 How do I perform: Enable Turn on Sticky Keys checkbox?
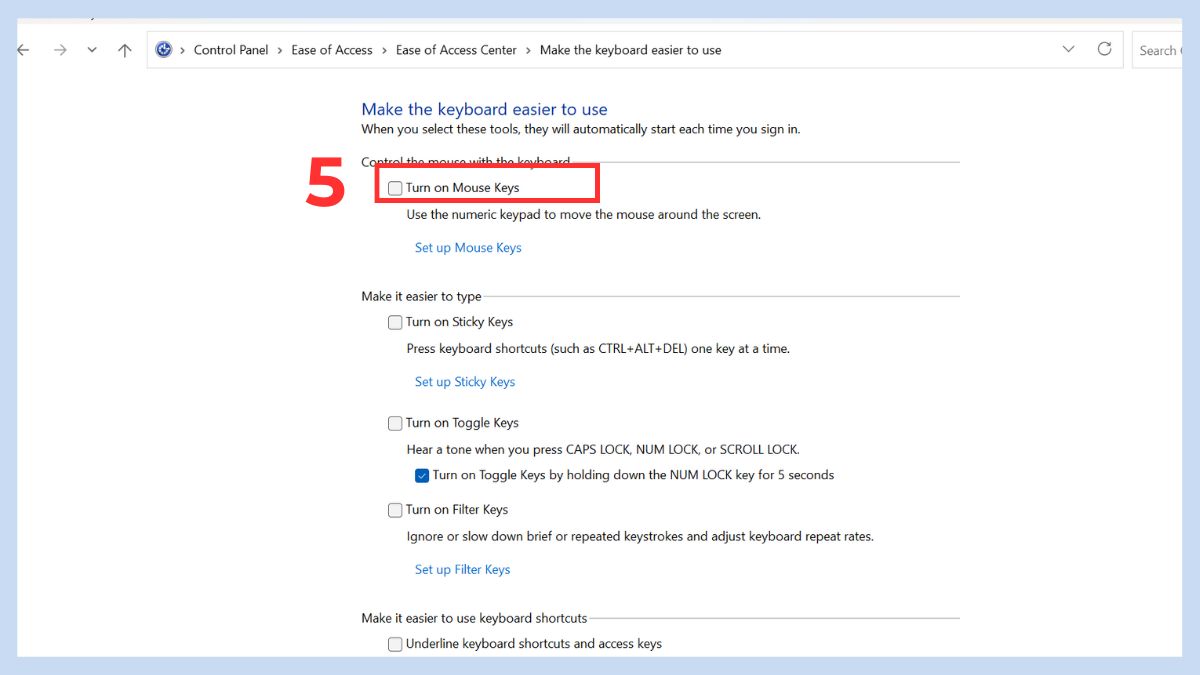point(395,322)
